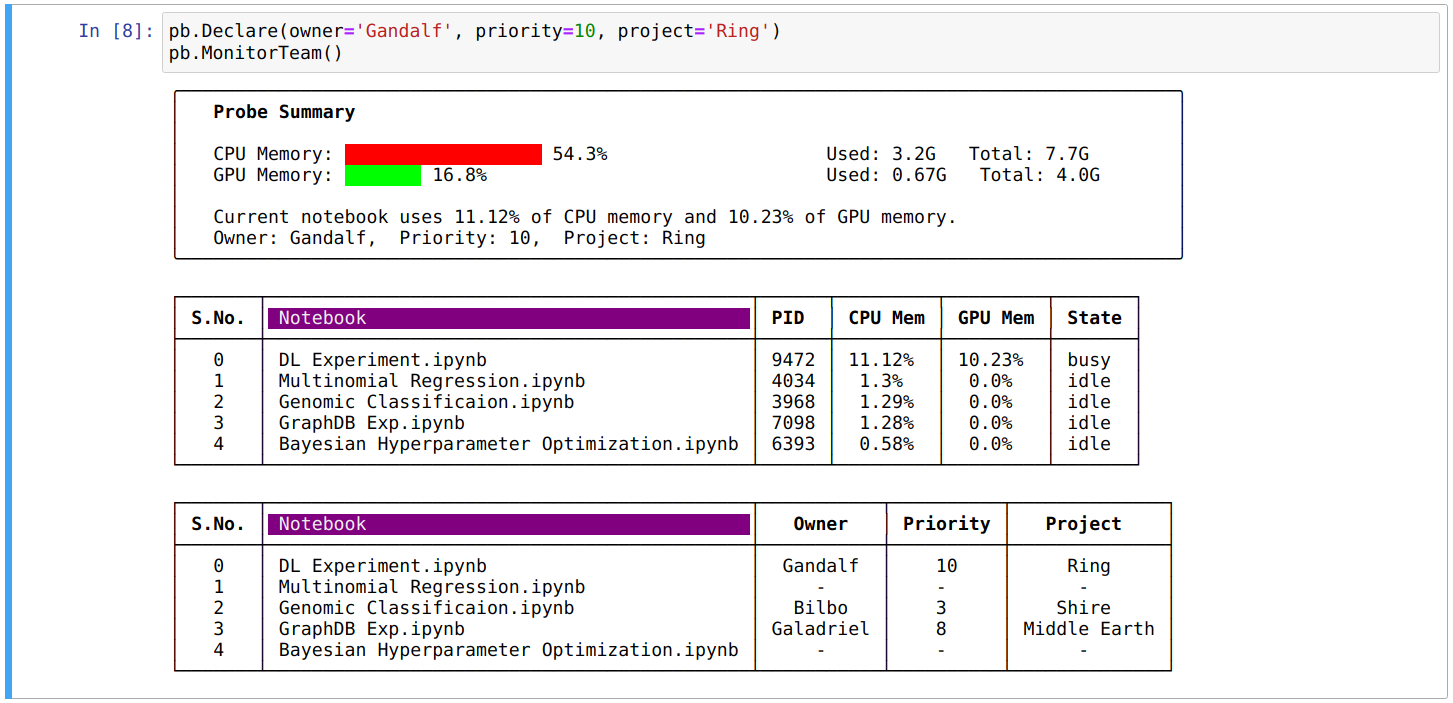Select the PID column header

[x=792, y=317]
